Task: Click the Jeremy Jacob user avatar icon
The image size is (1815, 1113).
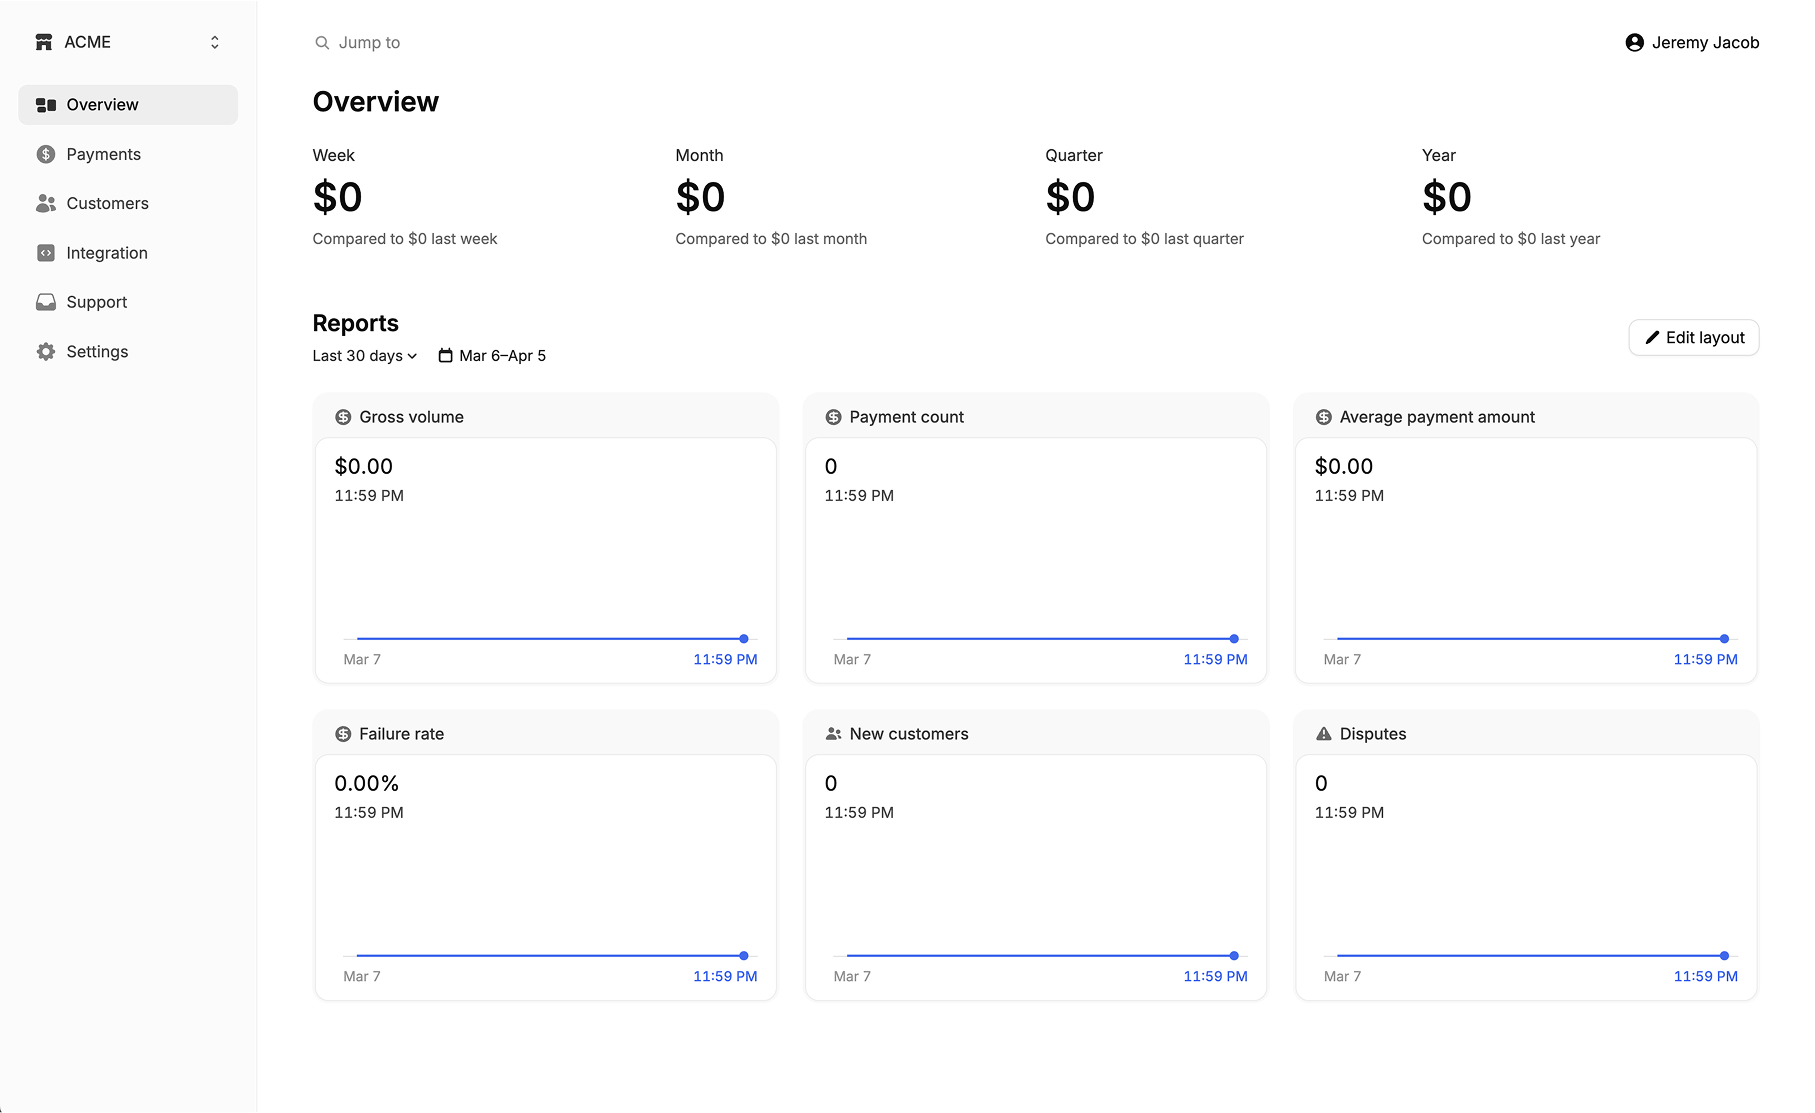Action: click(x=1635, y=42)
